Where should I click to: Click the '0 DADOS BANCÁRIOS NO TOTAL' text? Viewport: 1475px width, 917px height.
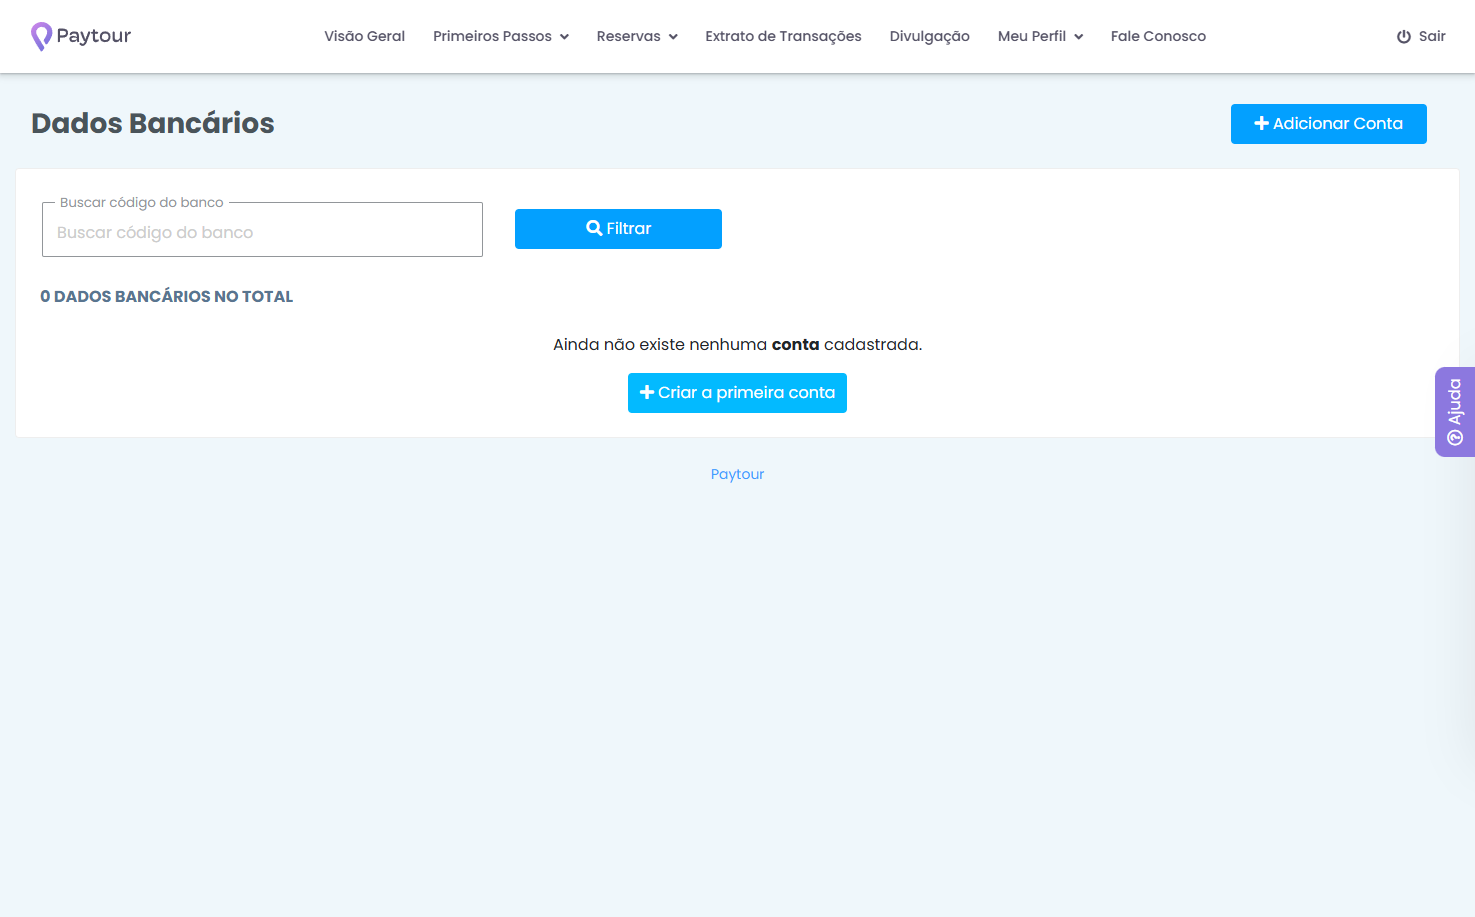coord(167,296)
